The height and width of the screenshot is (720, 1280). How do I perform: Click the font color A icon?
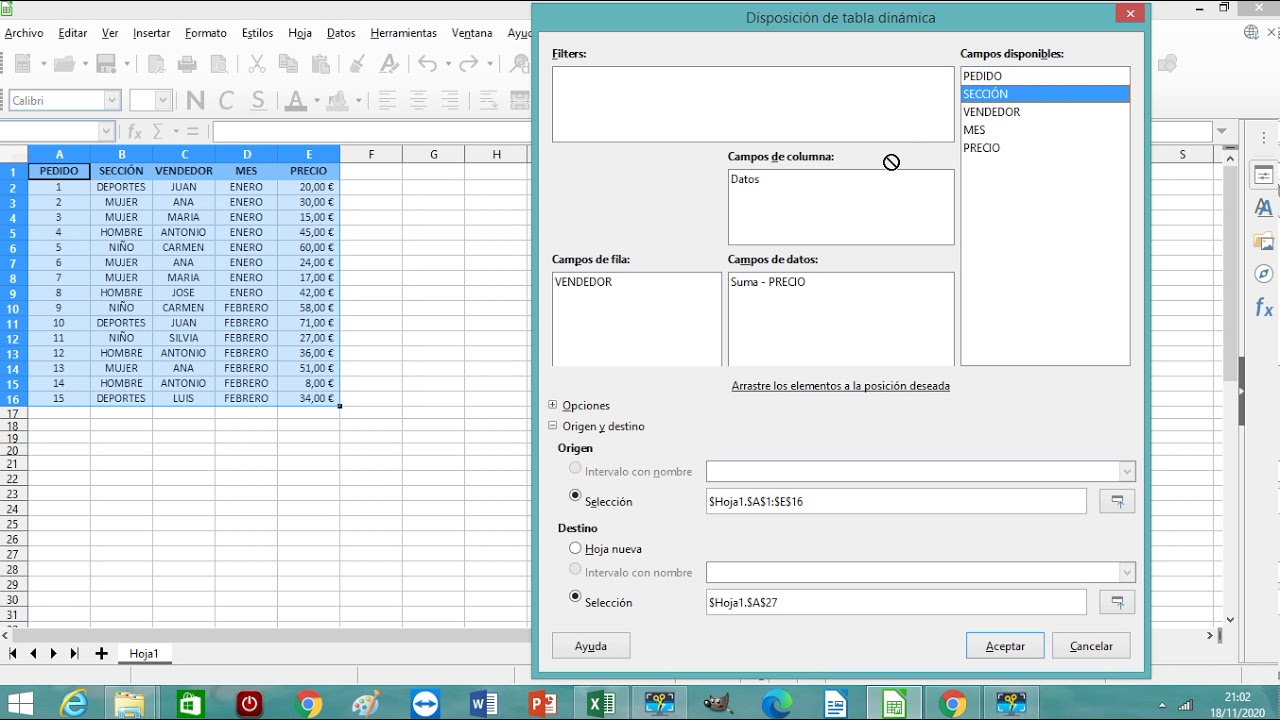(295, 100)
